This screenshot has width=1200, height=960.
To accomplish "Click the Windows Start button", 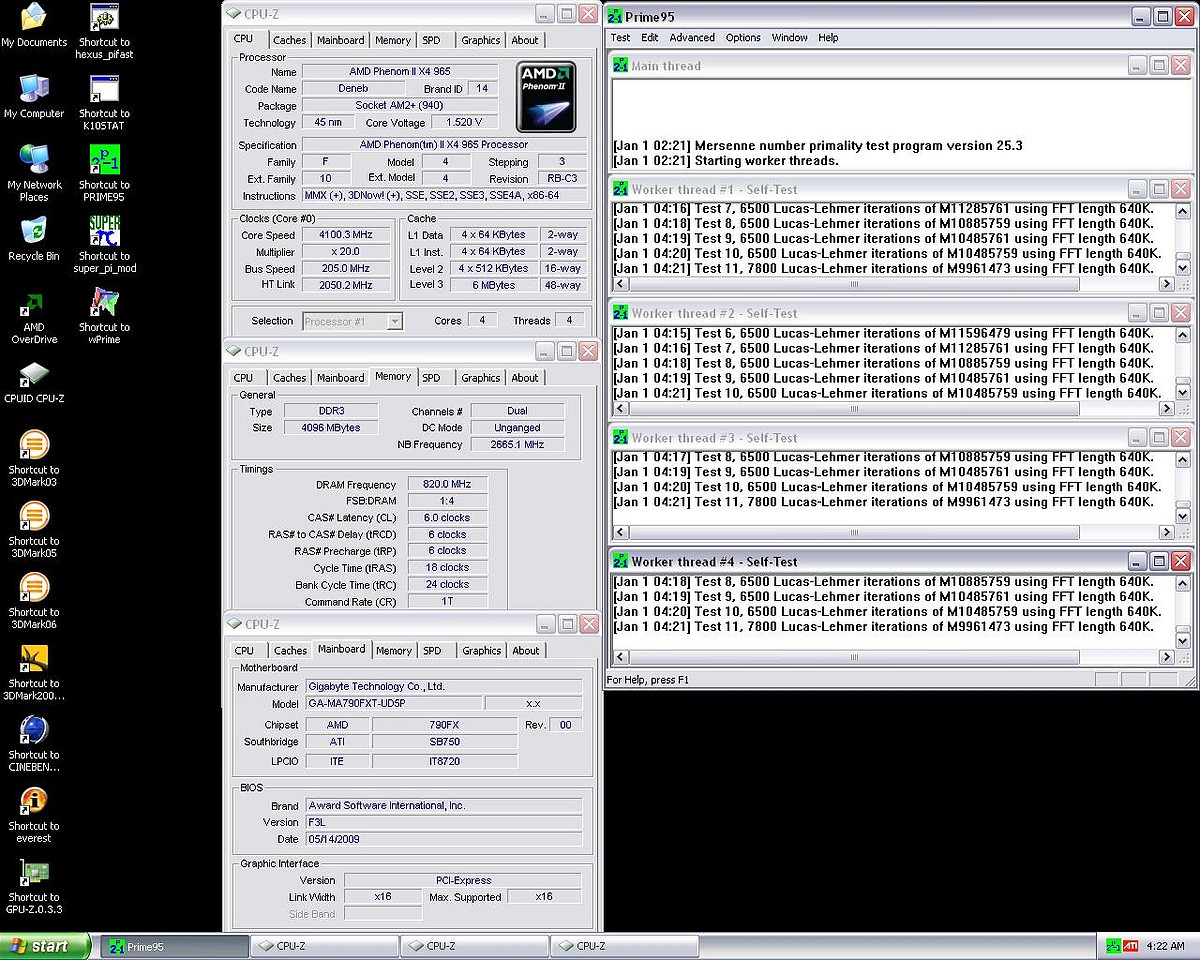I will point(45,946).
